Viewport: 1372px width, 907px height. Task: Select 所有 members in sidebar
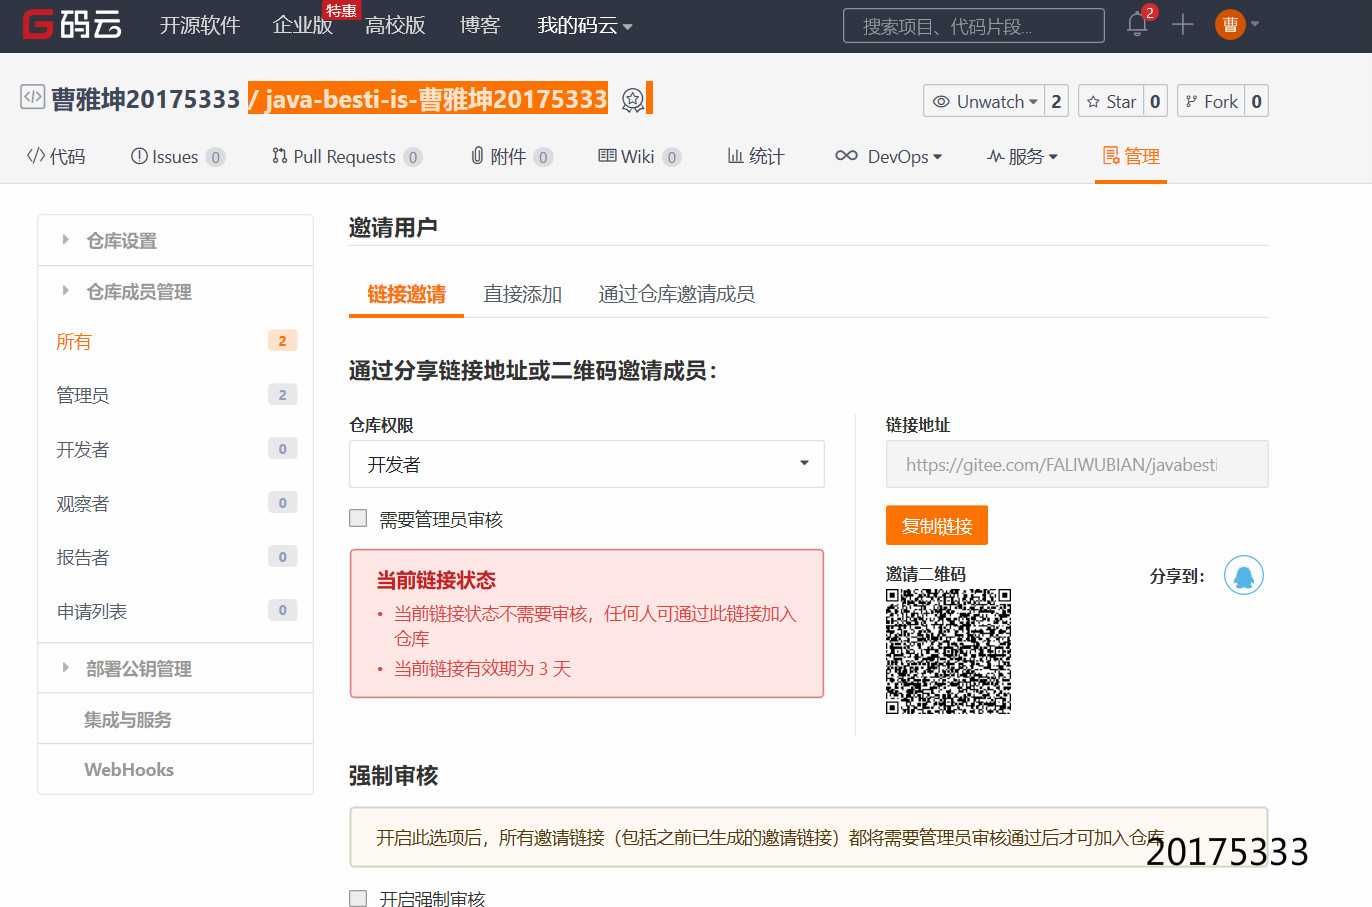[x=175, y=341]
